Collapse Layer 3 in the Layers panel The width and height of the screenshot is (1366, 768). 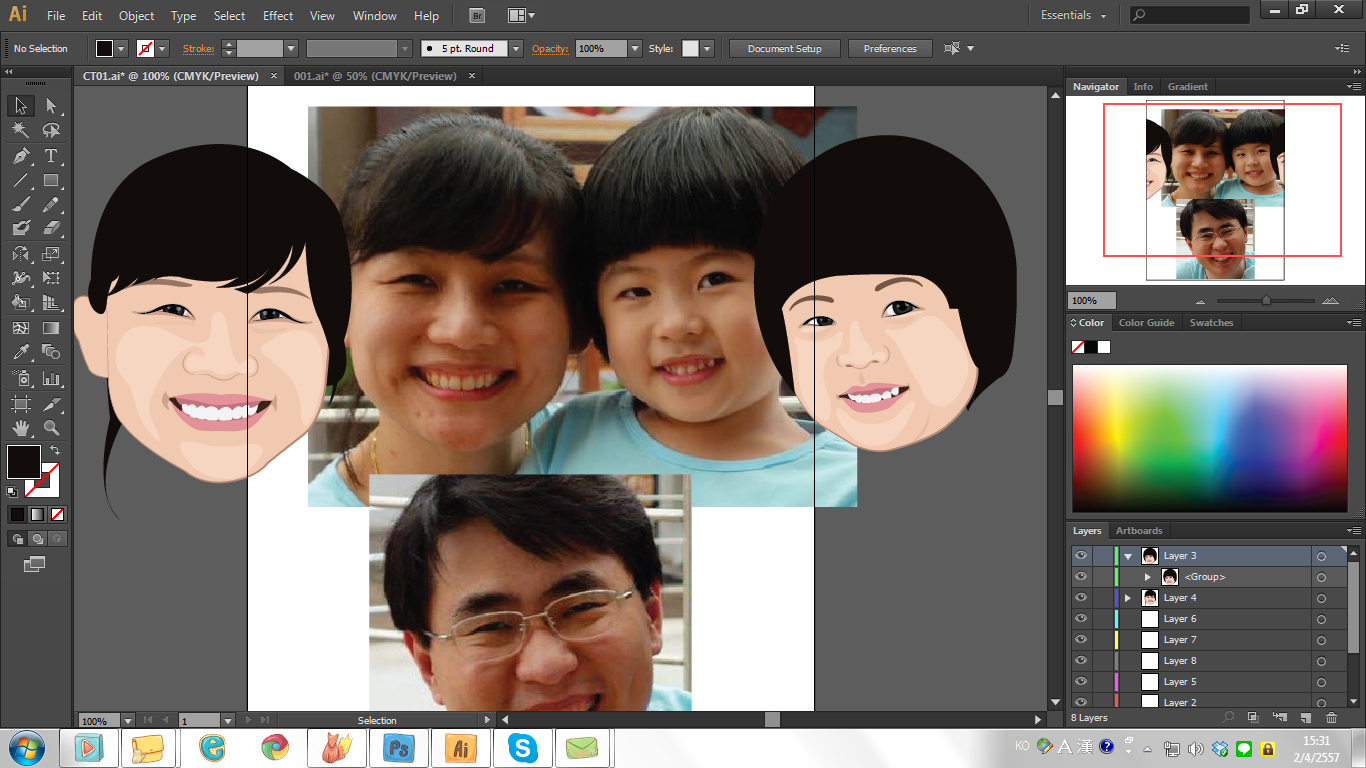point(1128,556)
